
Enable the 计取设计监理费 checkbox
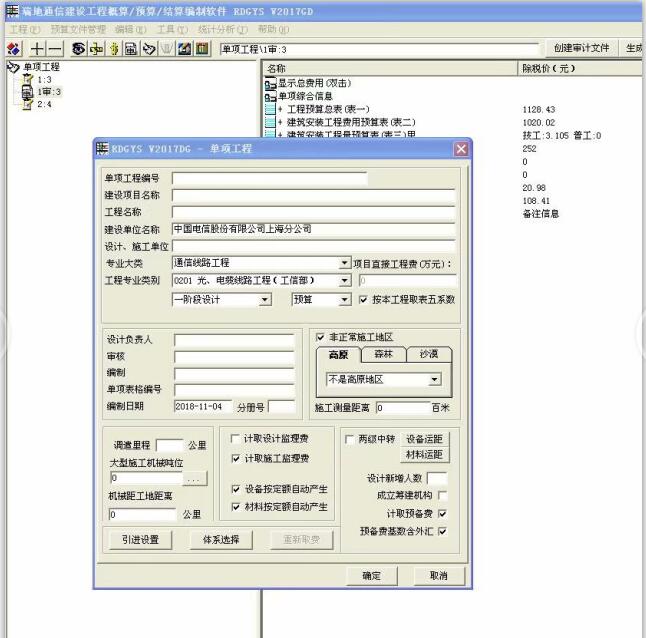coord(236,439)
